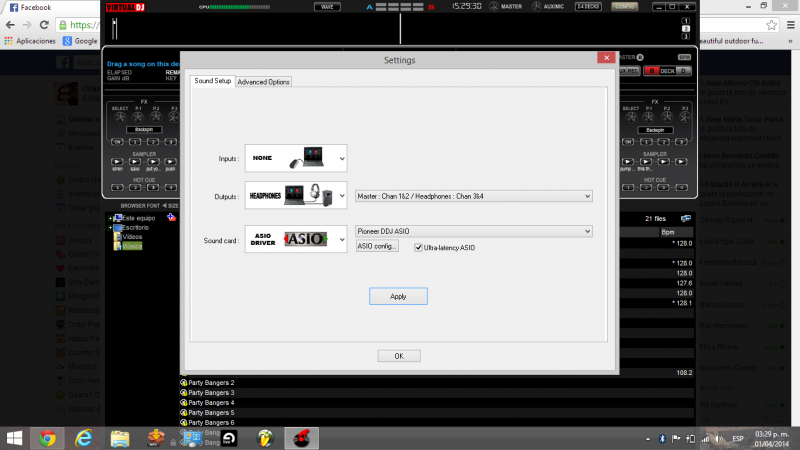This screenshot has height=450, width=800.
Task: Click the Bpm column header
Action: [676, 232]
